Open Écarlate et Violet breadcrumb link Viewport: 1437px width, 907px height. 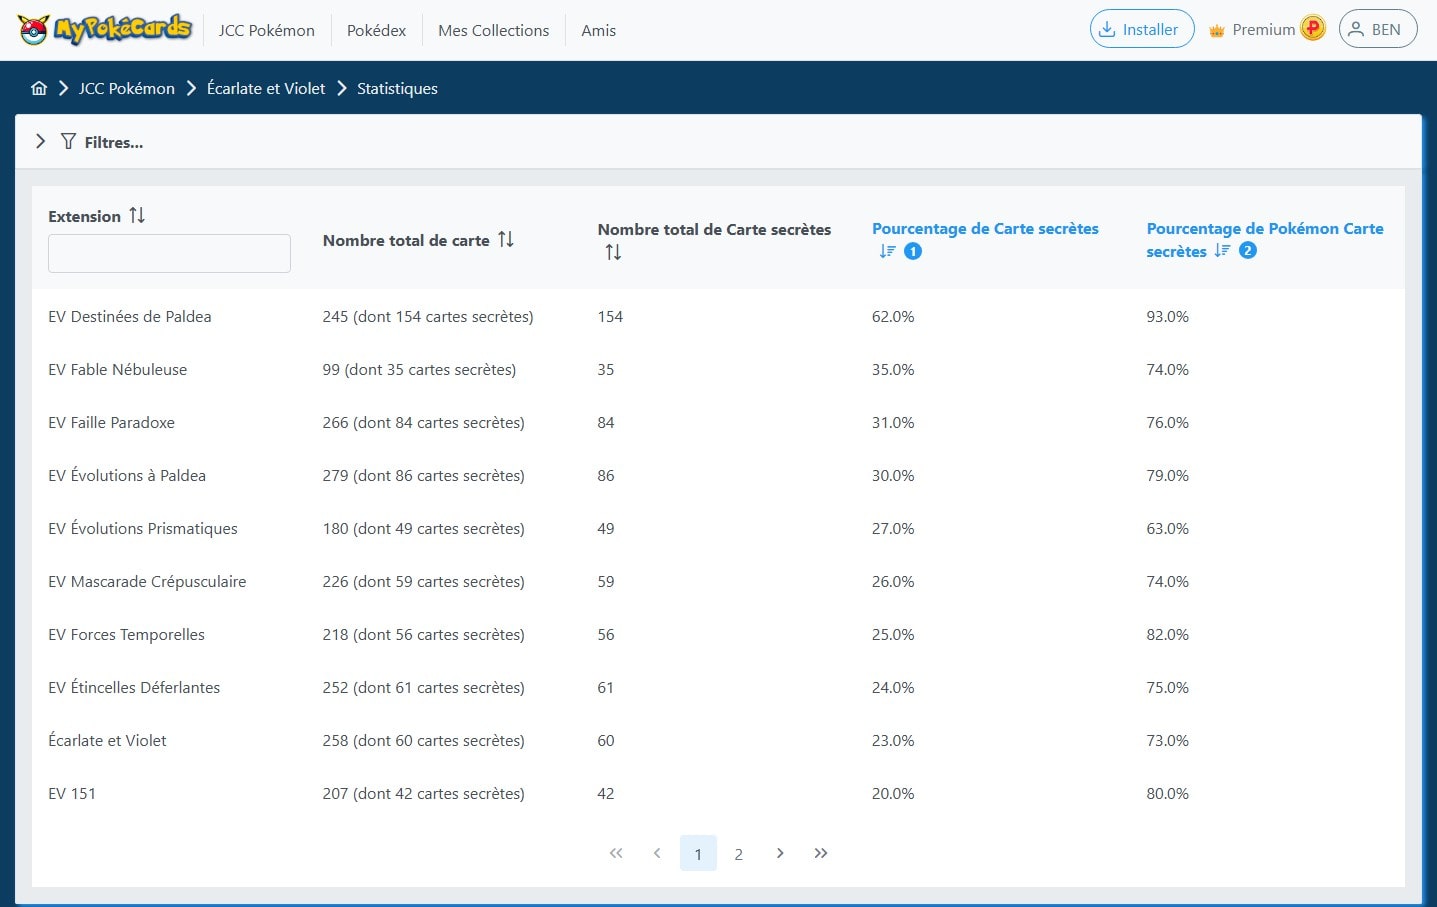[x=266, y=88]
